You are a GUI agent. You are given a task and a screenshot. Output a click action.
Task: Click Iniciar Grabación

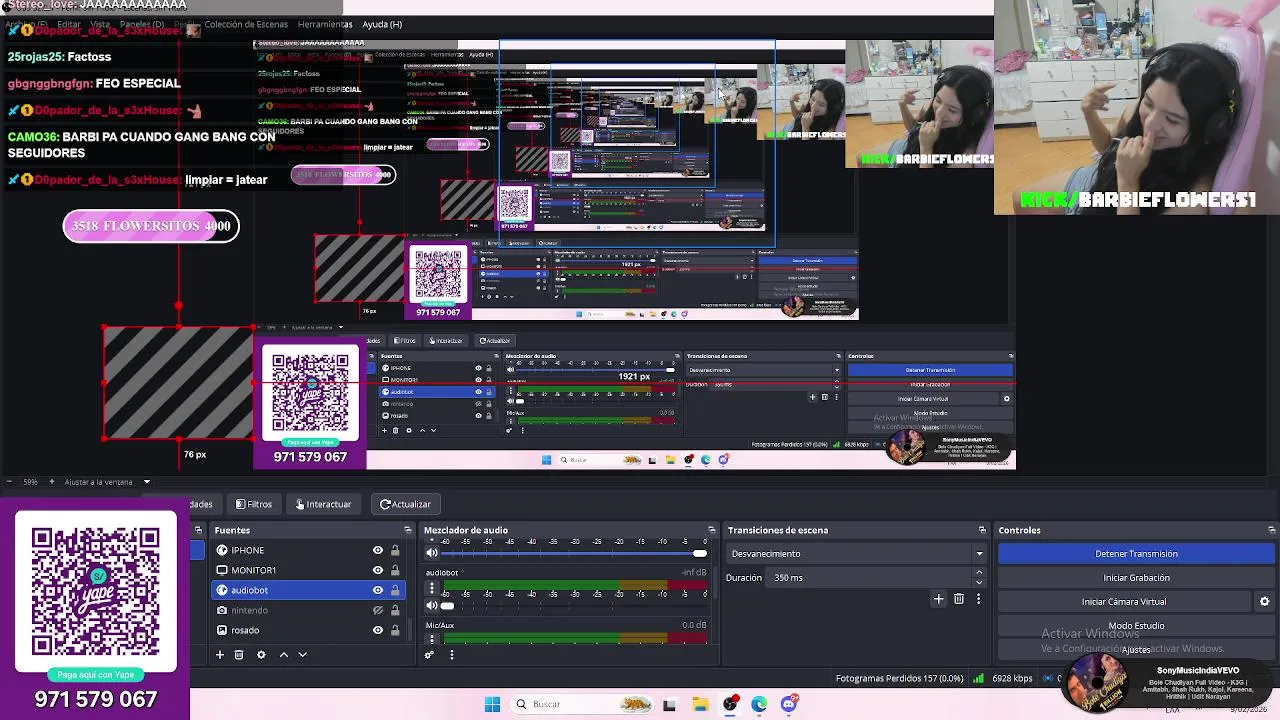pos(1136,578)
